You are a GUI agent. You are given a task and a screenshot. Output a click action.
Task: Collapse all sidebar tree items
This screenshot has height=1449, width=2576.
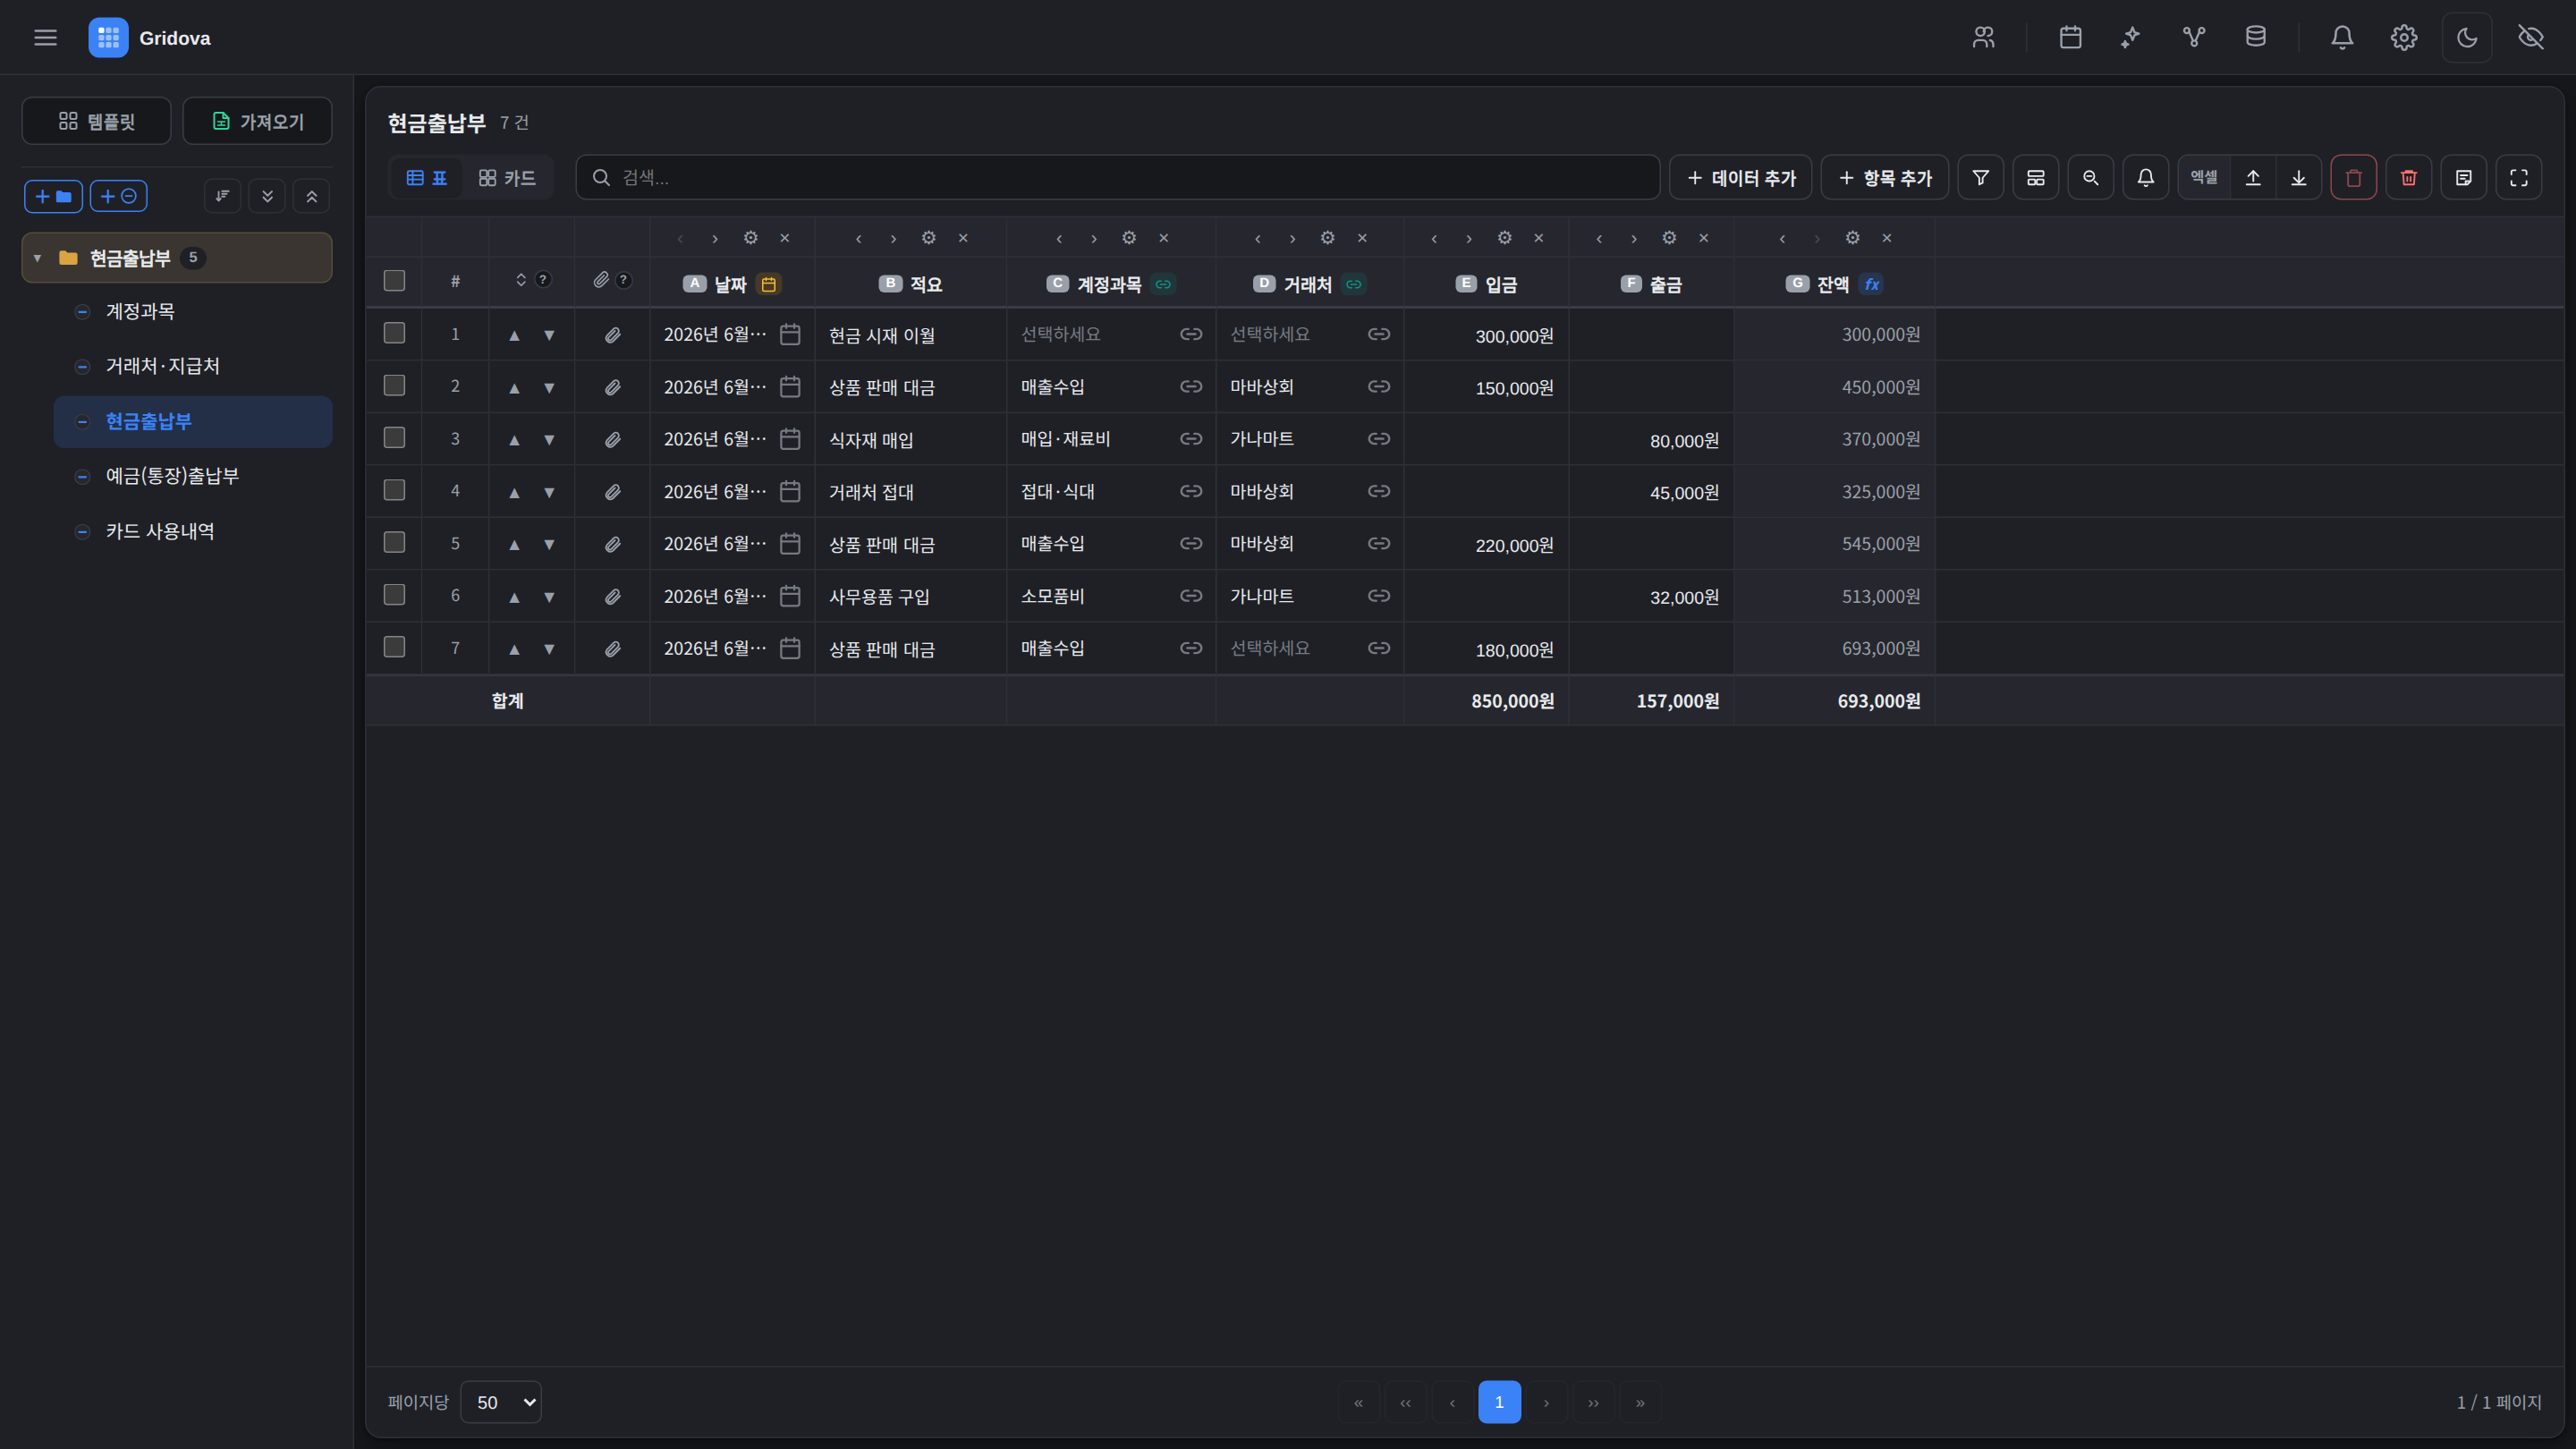[311, 196]
